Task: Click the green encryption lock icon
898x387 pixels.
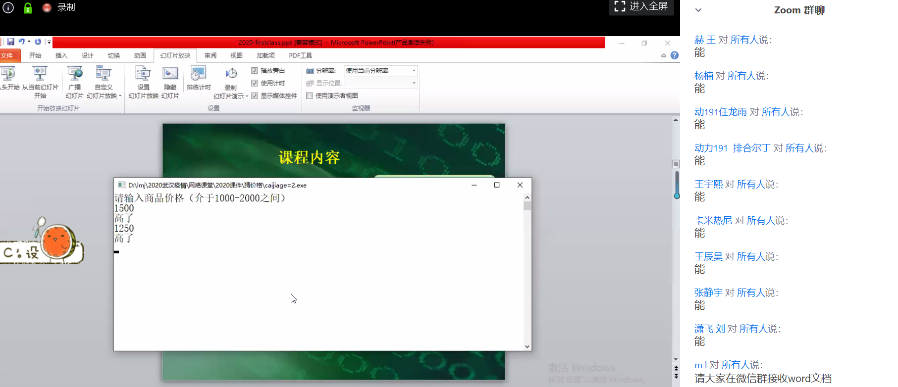Action: tap(27, 7)
